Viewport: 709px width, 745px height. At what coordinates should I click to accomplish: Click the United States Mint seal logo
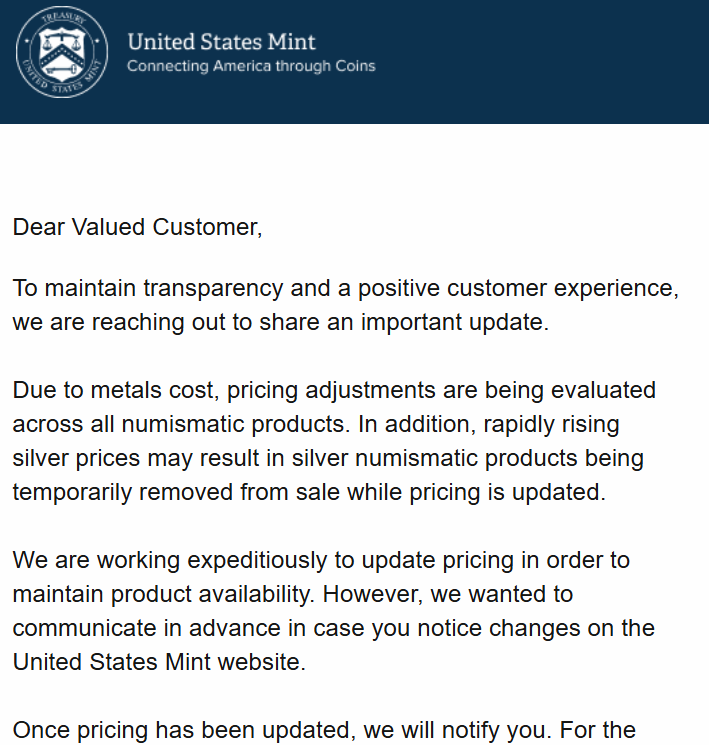coord(61,55)
